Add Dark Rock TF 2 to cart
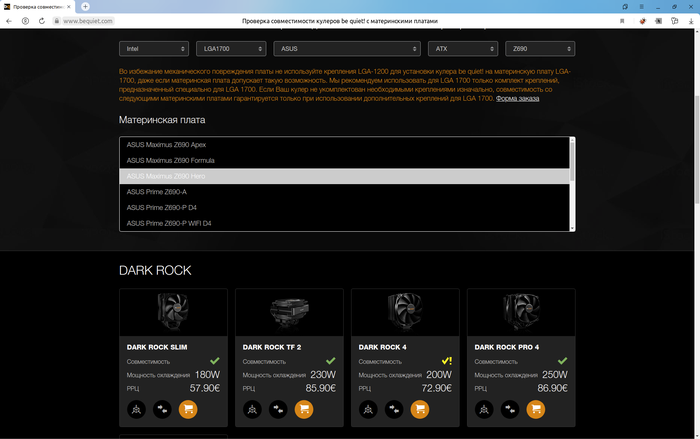The image size is (700, 439). coord(304,409)
